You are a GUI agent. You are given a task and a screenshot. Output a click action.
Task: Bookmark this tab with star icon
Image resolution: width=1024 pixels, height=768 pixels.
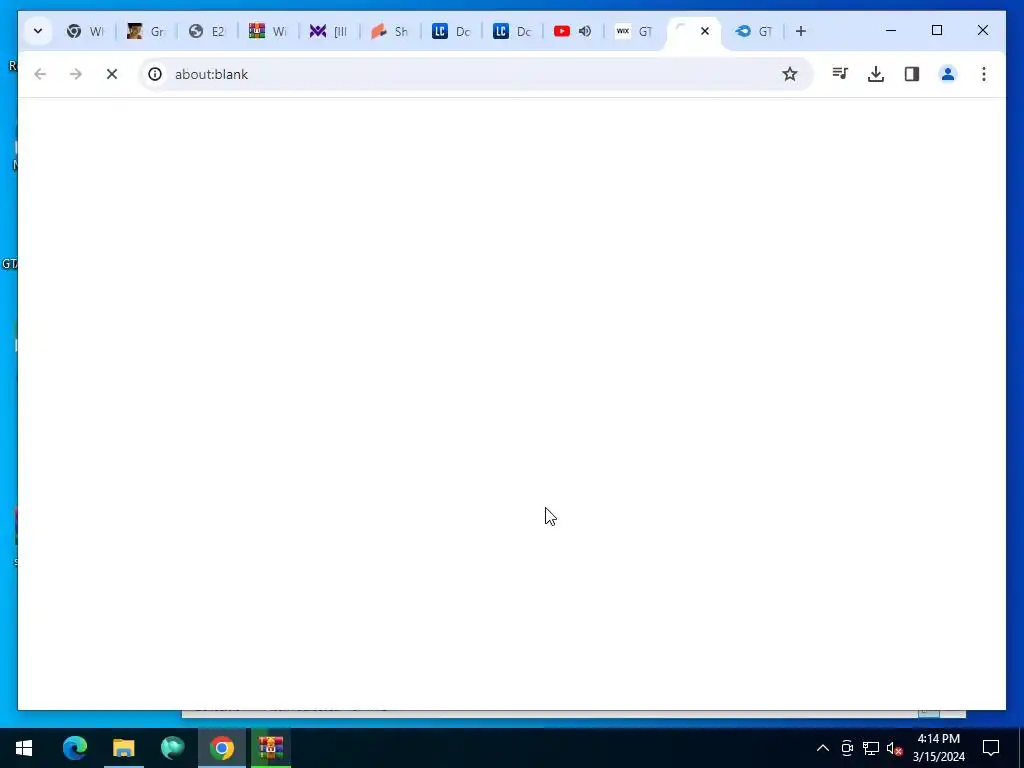790,74
